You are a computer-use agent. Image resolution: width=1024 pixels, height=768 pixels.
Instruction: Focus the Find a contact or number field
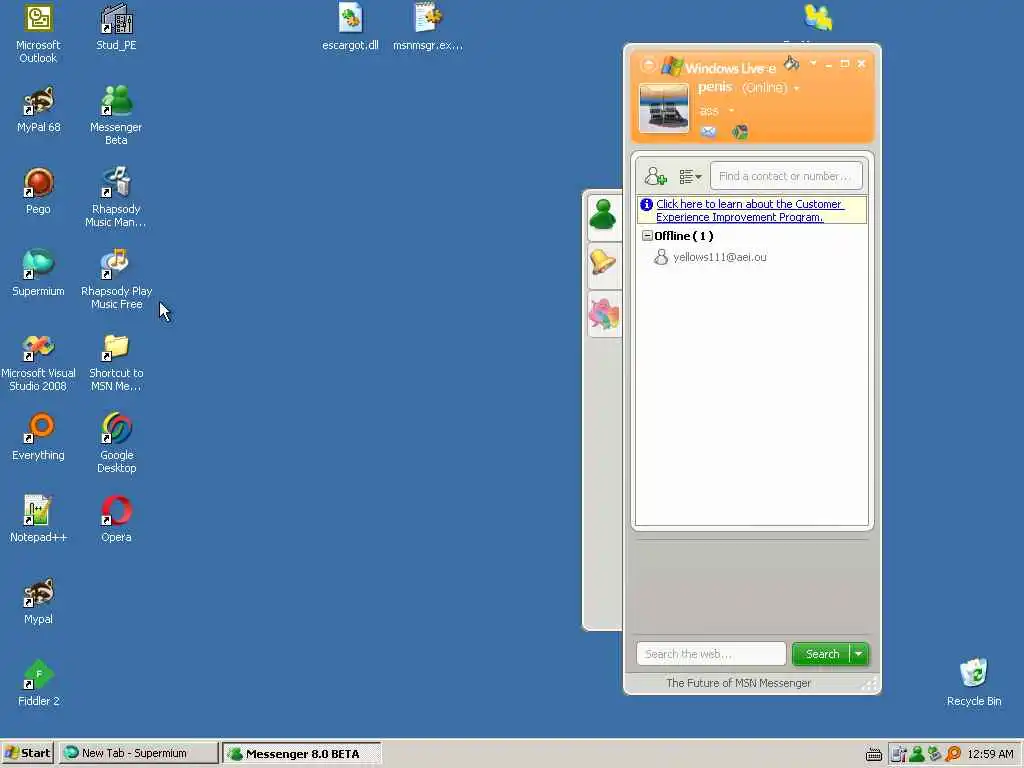point(786,176)
